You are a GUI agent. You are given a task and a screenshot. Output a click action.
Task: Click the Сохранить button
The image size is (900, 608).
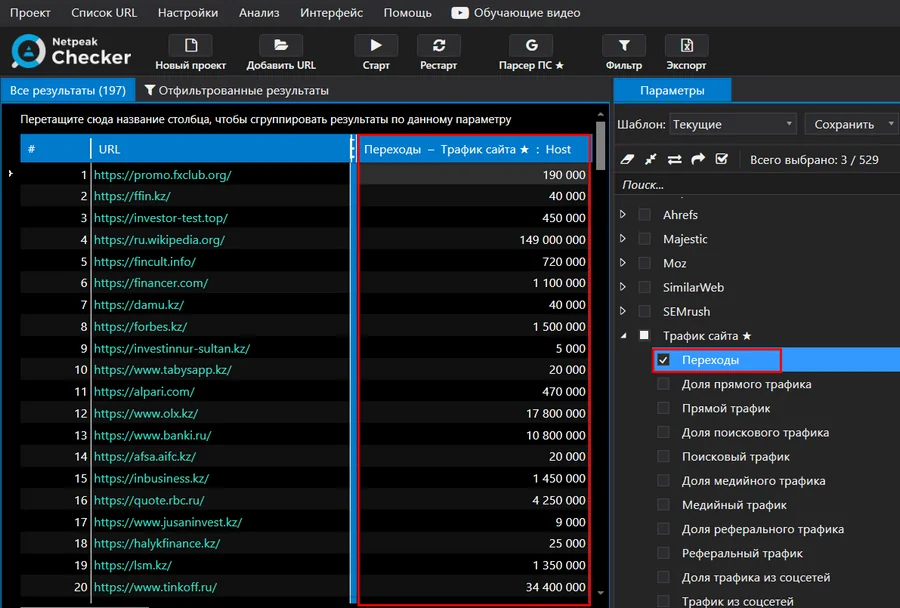844,124
